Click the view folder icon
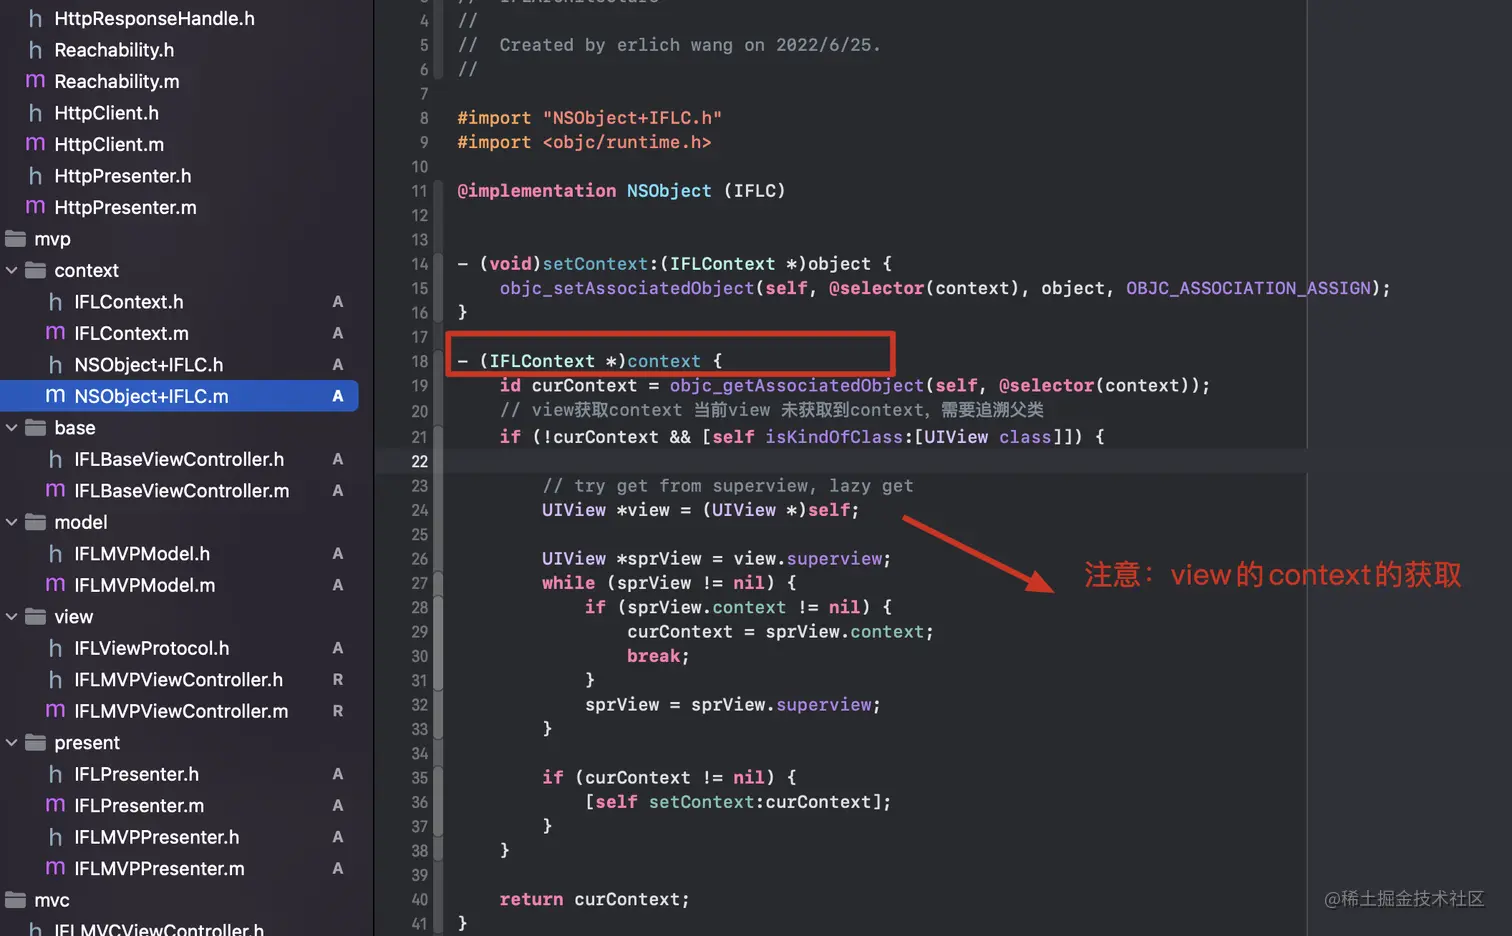This screenshot has width=1512, height=936. (36, 616)
